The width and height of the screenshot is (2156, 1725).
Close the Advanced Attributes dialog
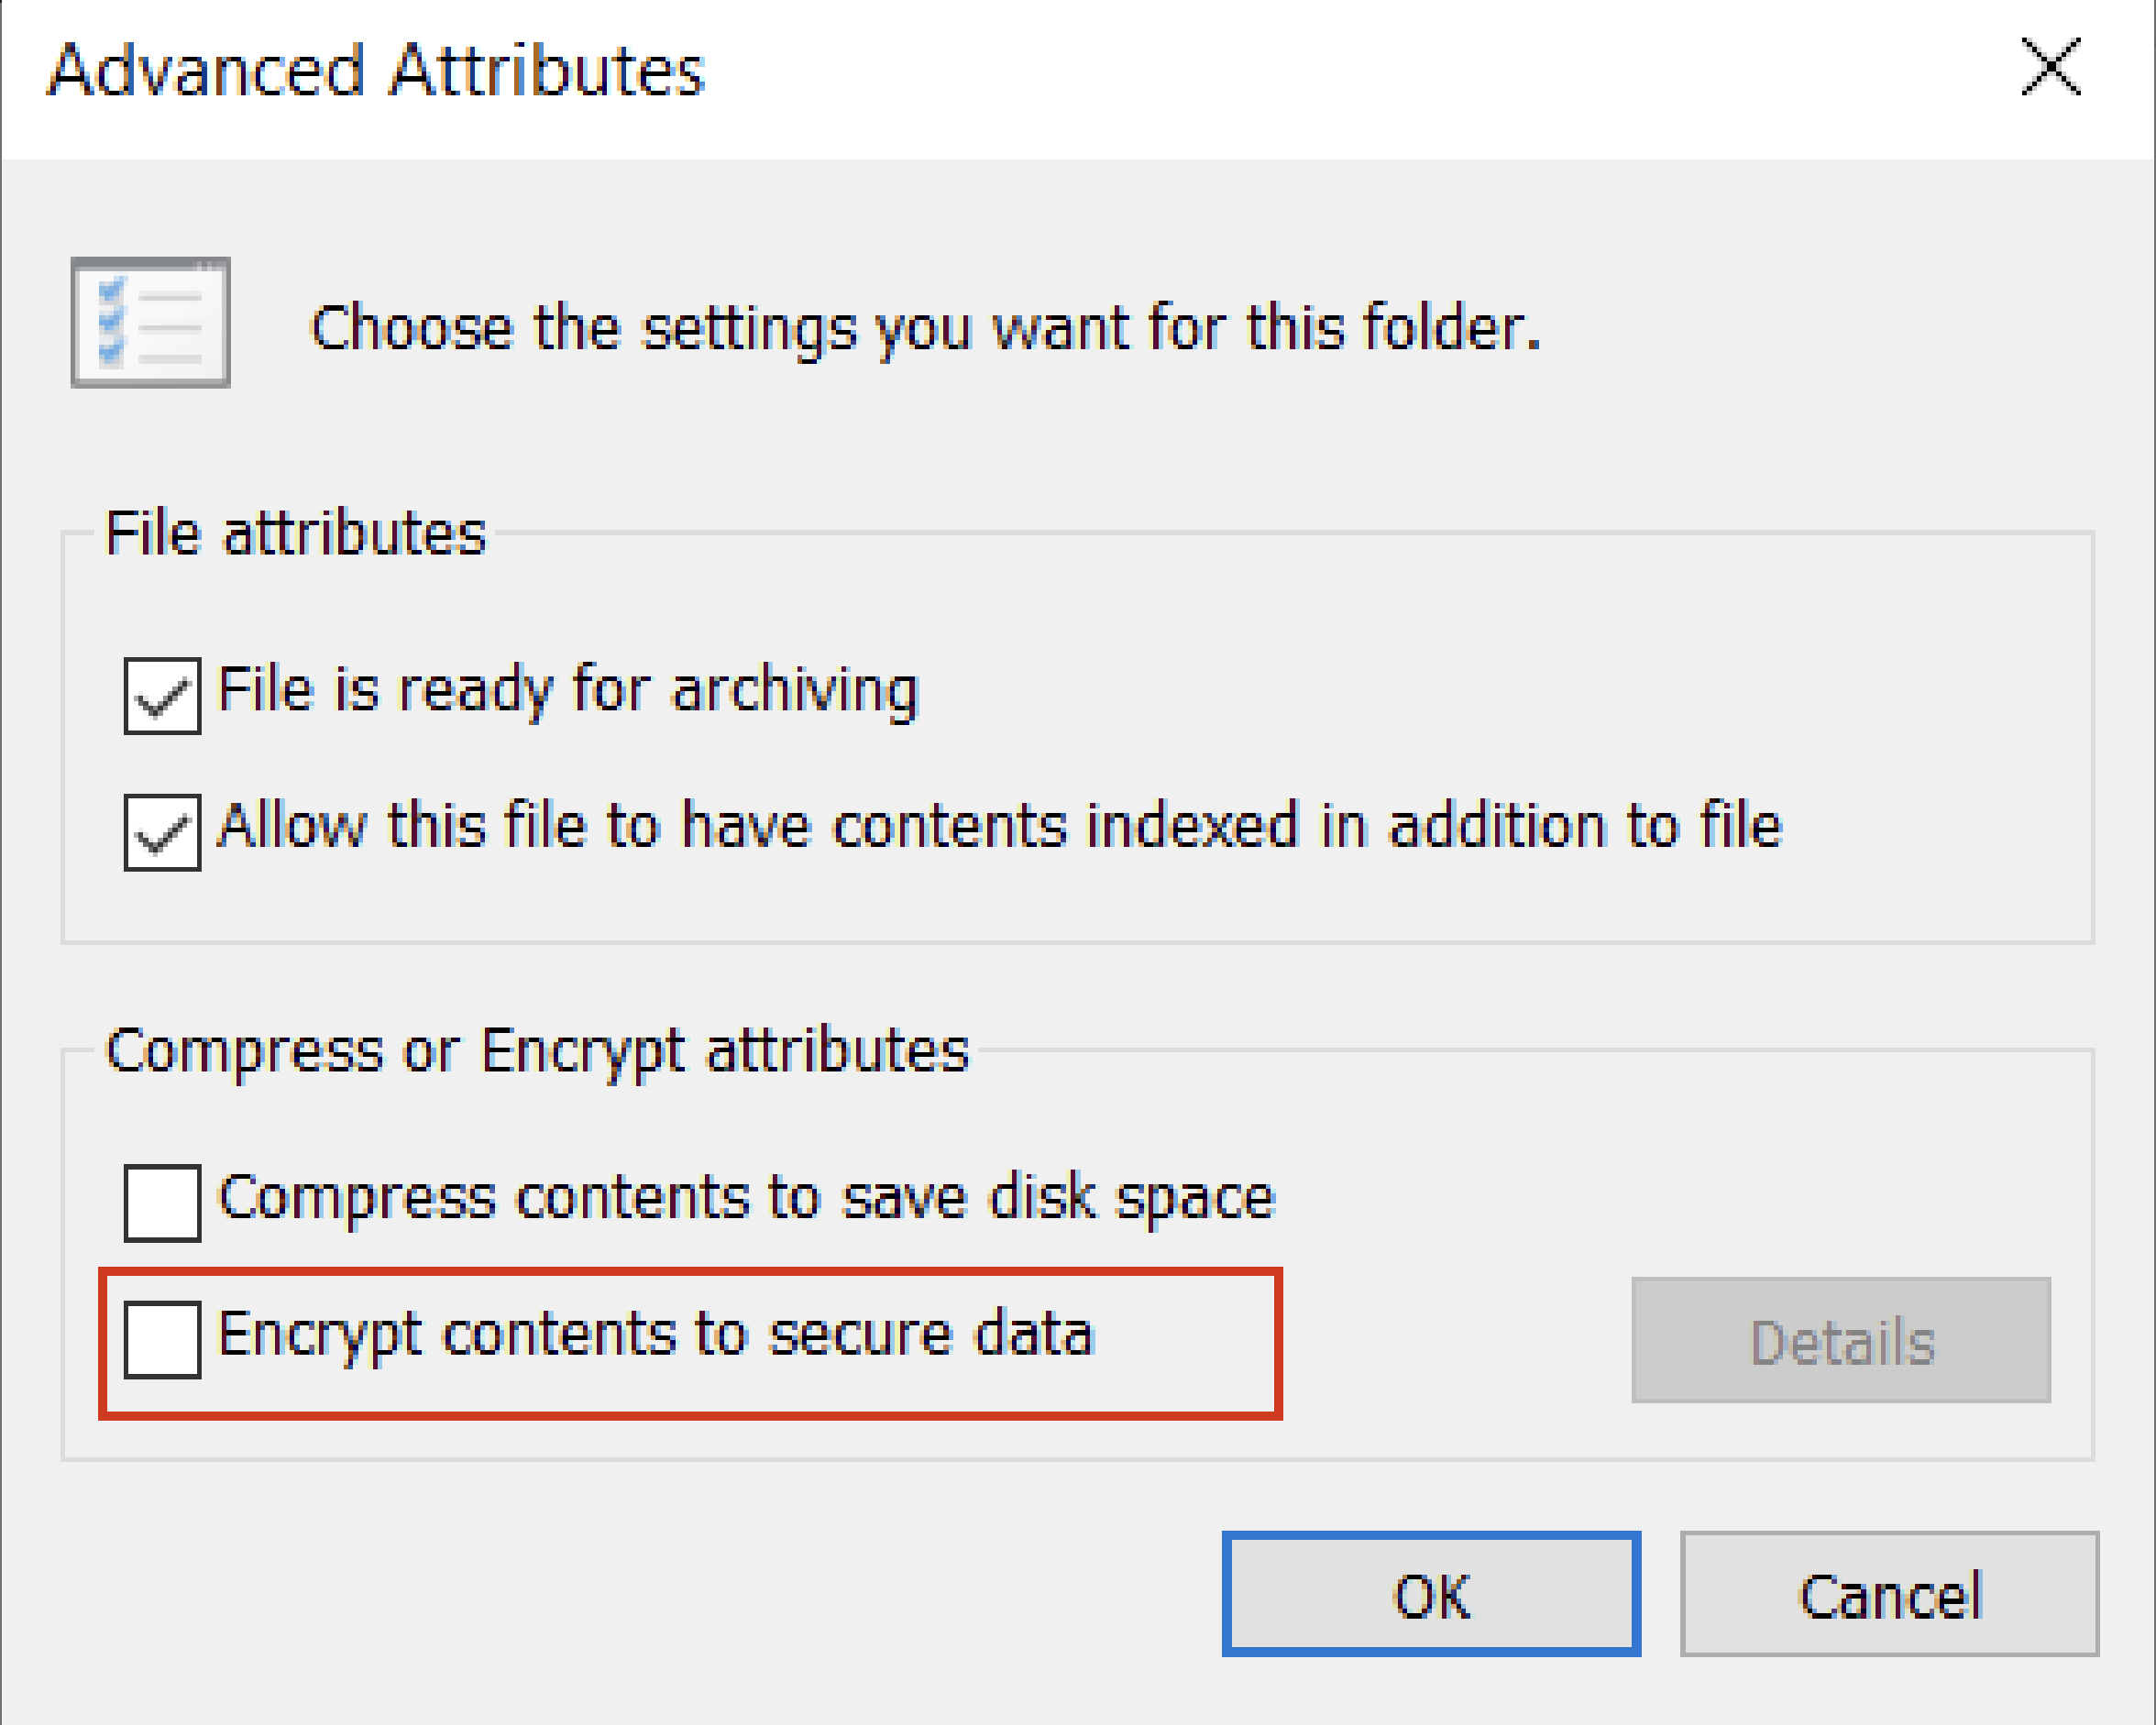click(x=2051, y=67)
